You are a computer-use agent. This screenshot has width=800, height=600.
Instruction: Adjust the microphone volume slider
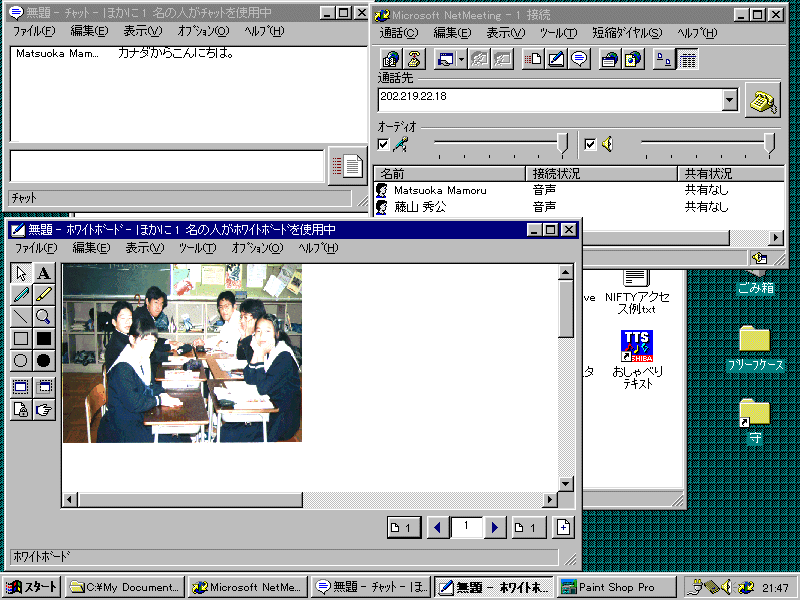(562, 144)
